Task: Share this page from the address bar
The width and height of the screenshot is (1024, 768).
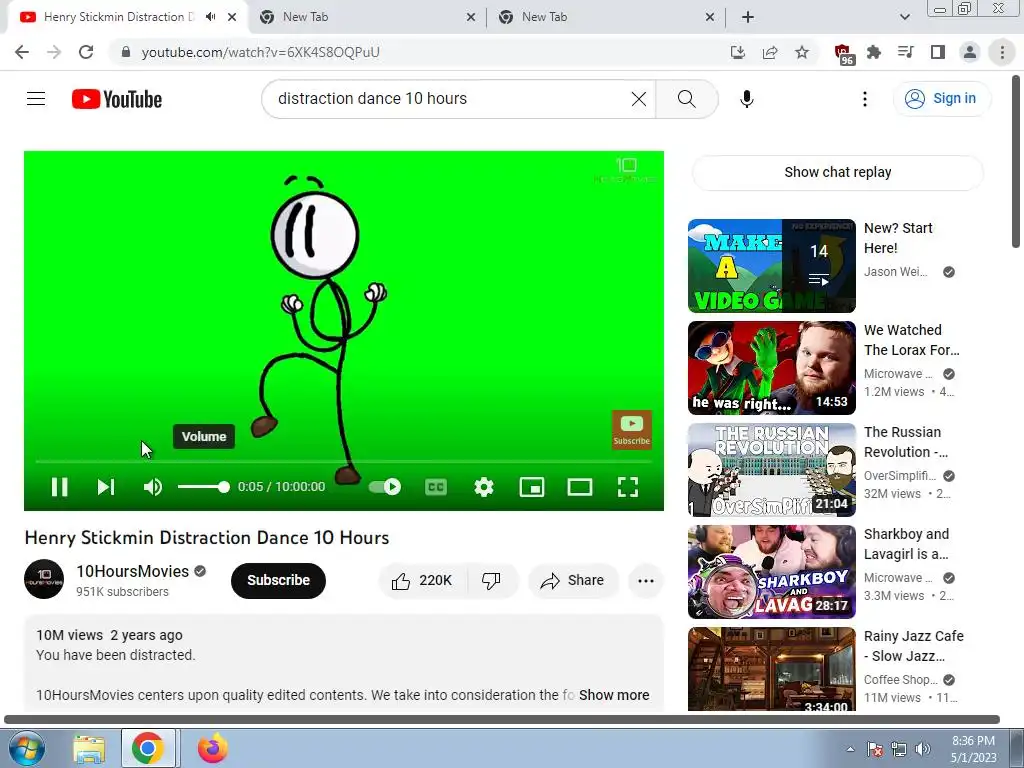Action: point(770,52)
